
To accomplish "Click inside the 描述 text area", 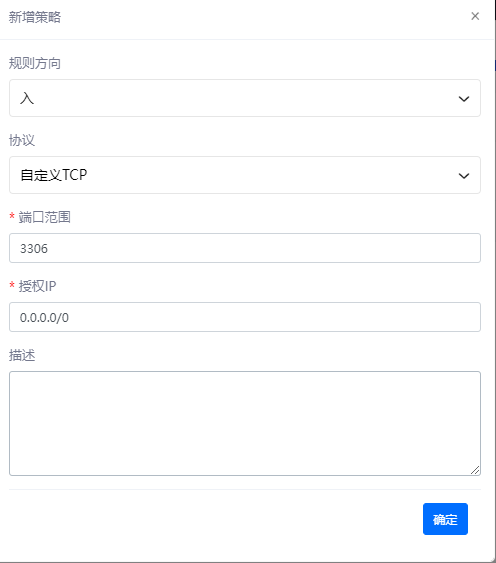I will [245, 423].
